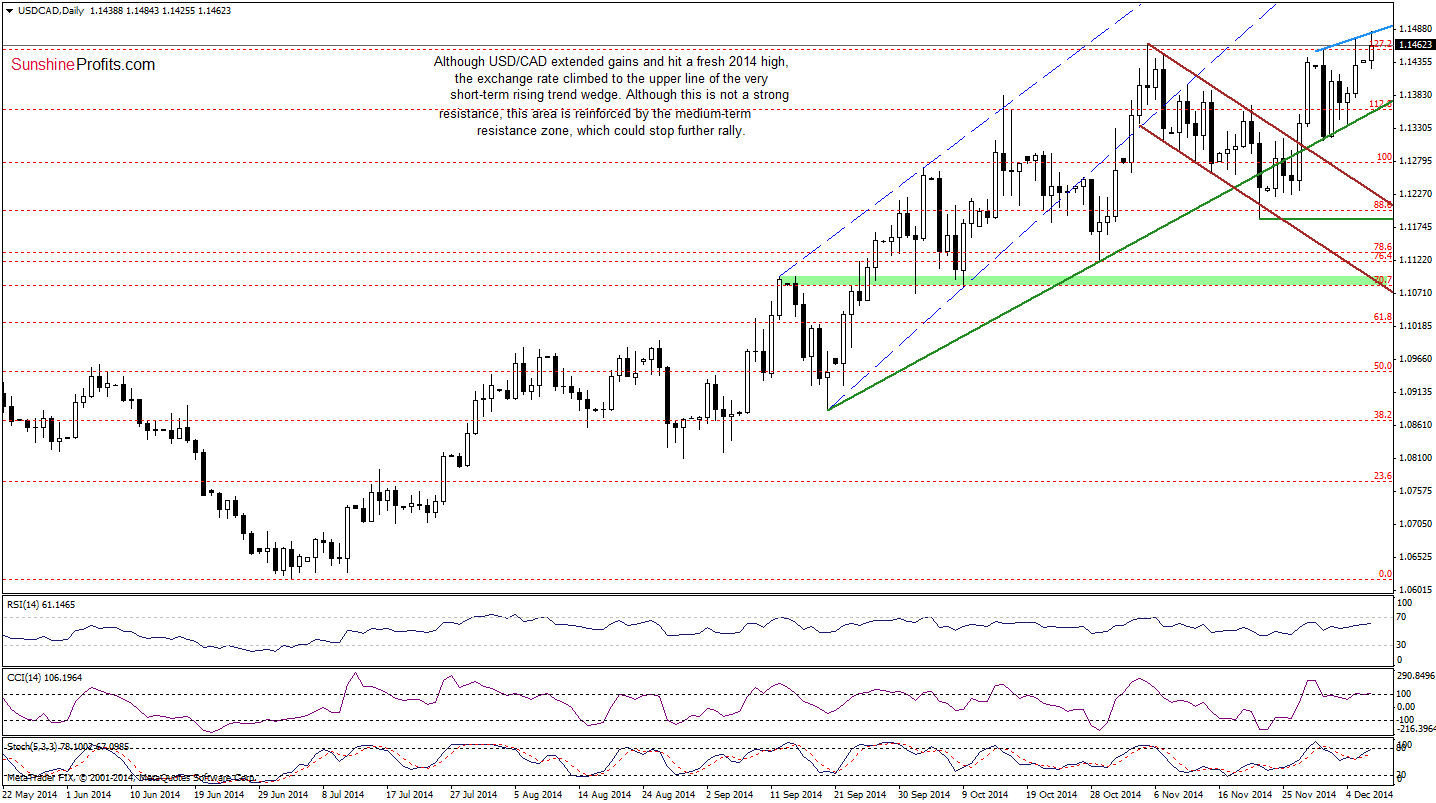Click the 1.07575 price axis label
The width and height of the screenshot is (1436, 803).
click(x=1415, y=491)
